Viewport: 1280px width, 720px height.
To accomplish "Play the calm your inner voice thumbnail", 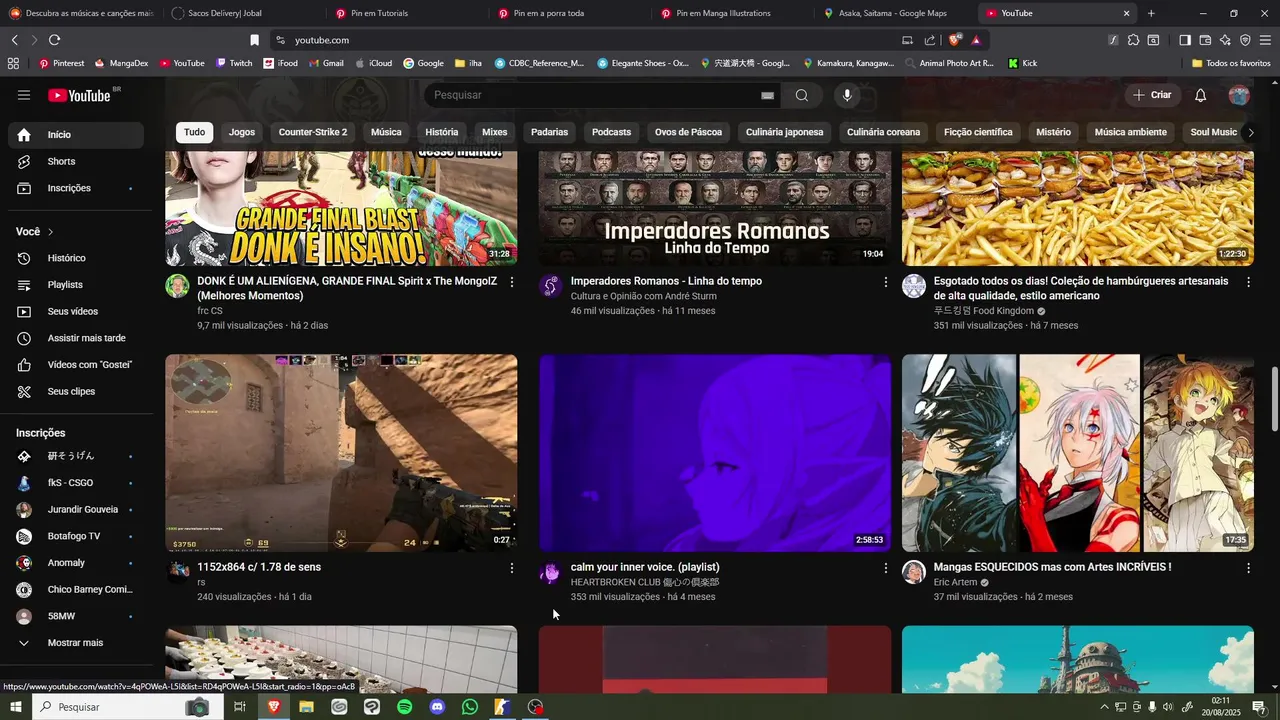I will pos(715,453).
